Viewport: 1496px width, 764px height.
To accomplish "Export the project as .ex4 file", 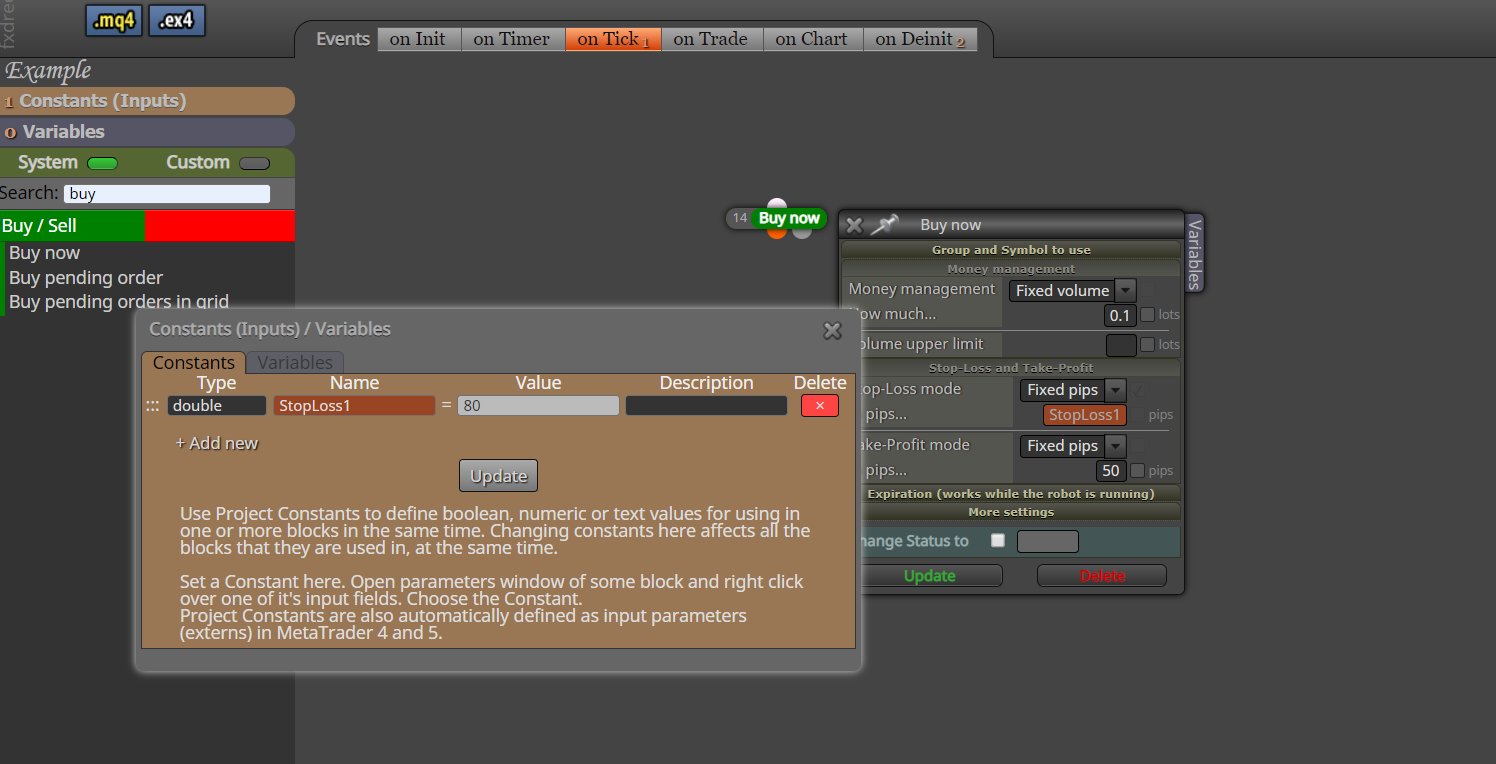I will [177, 20].
